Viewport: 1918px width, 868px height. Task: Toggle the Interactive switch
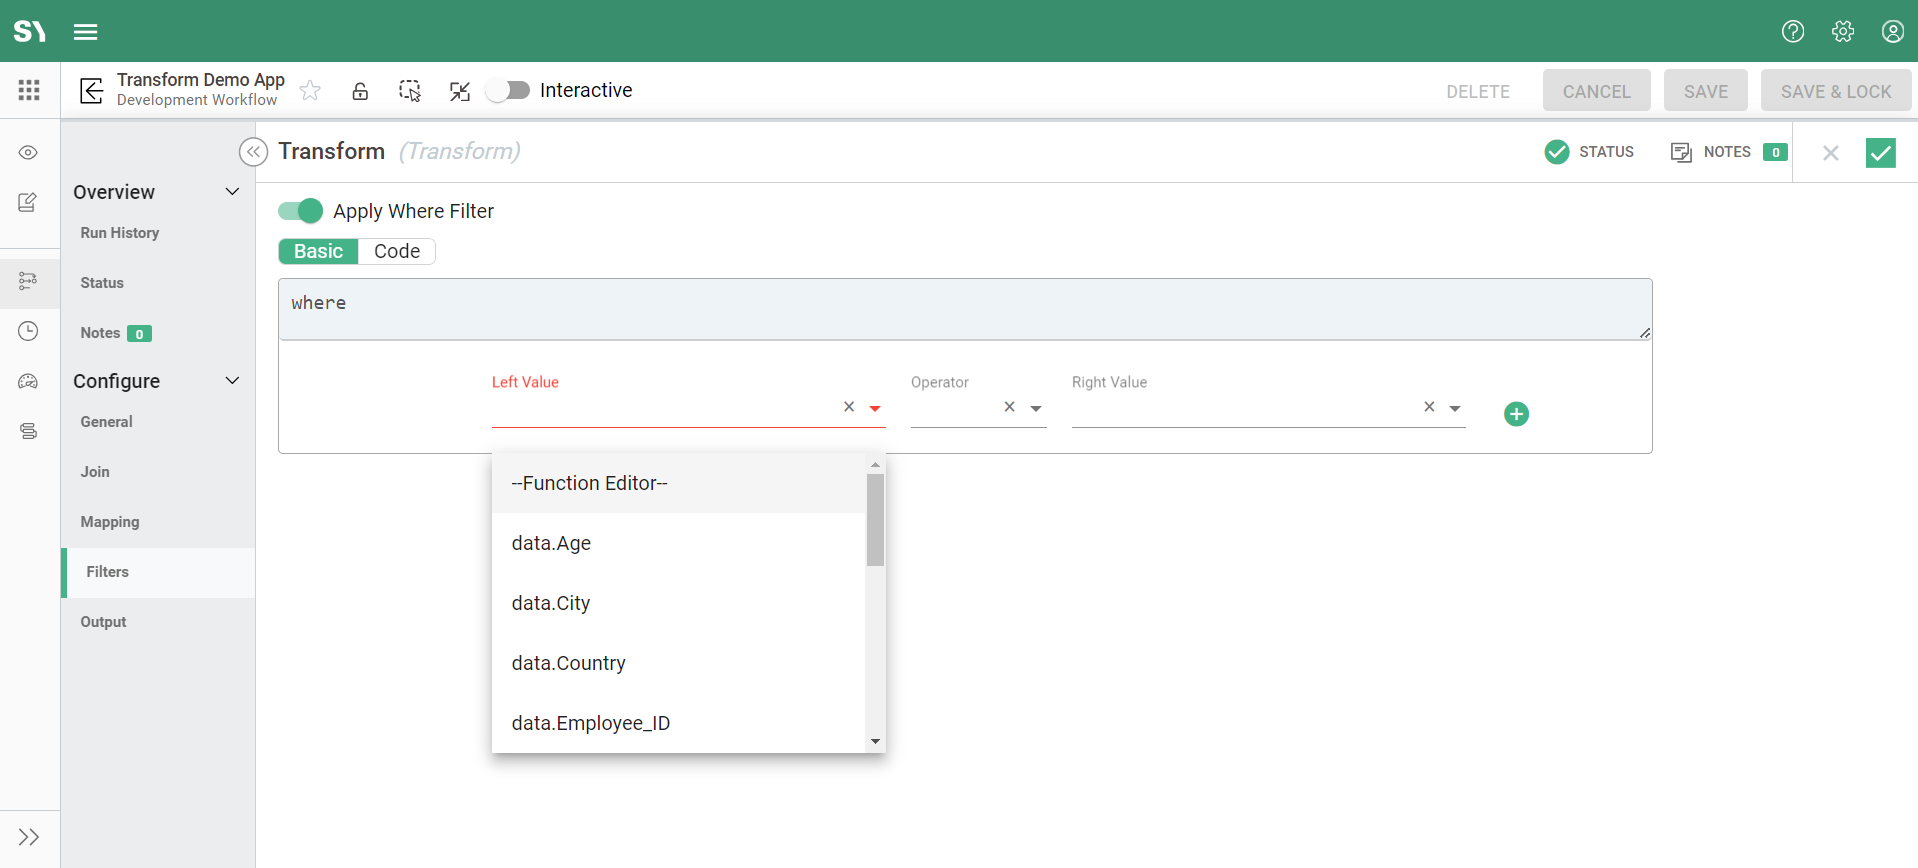pyautogui.click(x=508, y=90)
